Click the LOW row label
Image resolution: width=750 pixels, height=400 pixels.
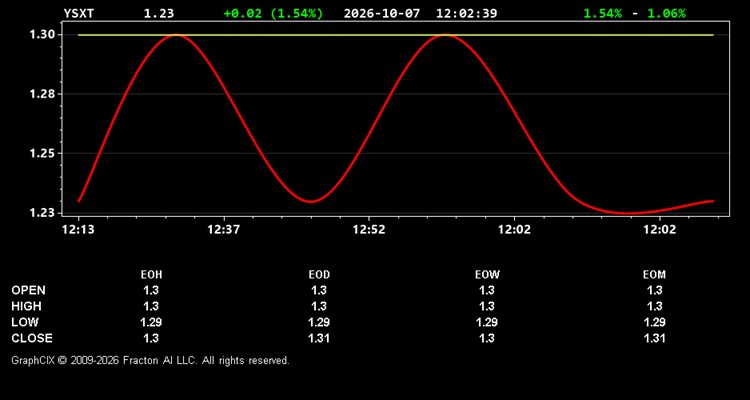(25, 322)
